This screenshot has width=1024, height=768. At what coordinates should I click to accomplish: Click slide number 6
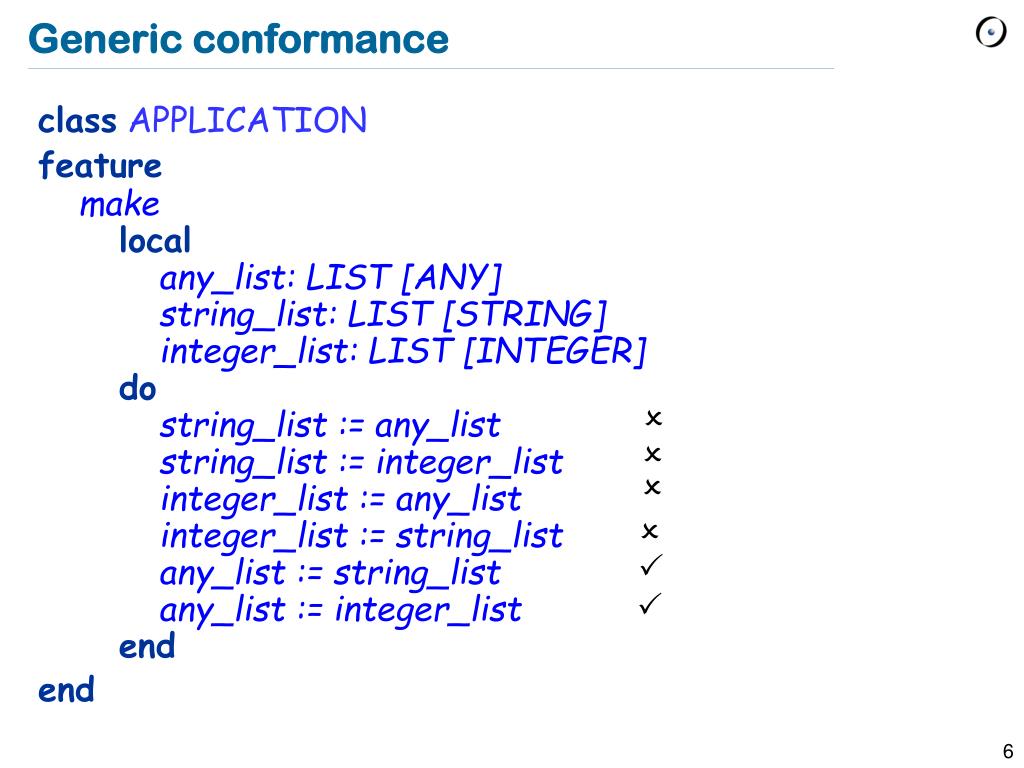tap(1008, 751)
